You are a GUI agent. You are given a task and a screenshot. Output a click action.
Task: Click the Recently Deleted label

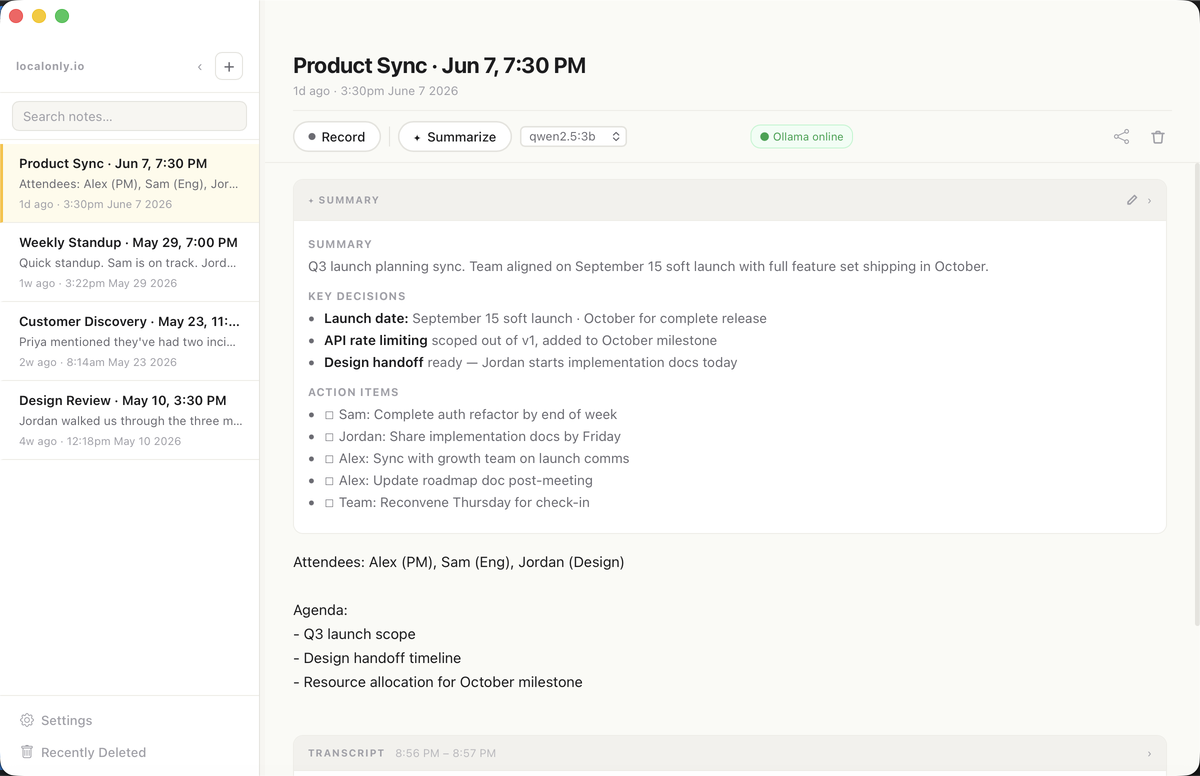[93, 752]
